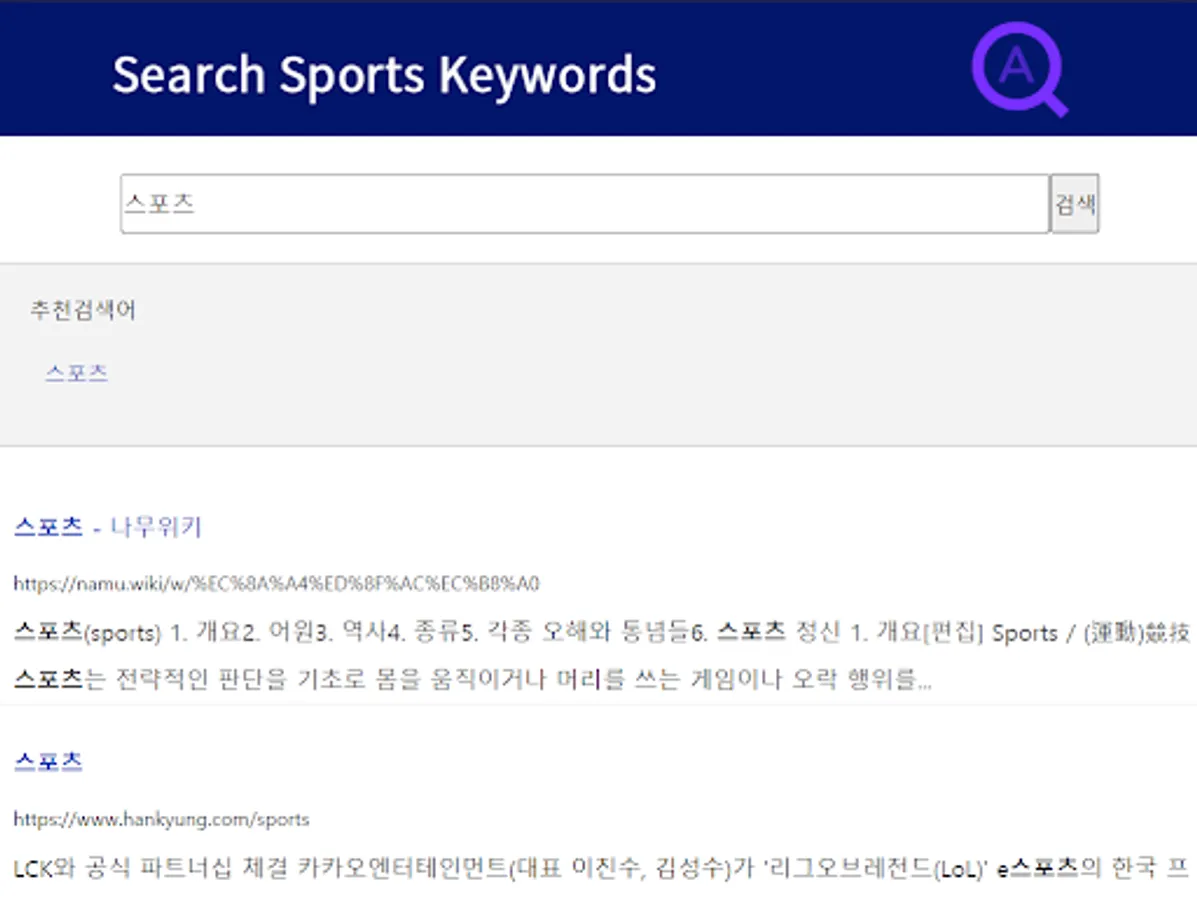The height and width of the screenshot is (900, 1197).
Task: Click the 추천검색어 heading text
Action: (83, 310)
